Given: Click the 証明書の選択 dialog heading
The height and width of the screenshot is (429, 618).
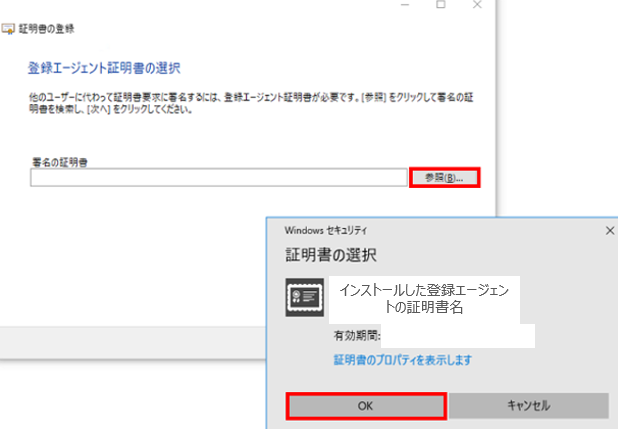Looking at the screenshot, I should pos(331,255).
